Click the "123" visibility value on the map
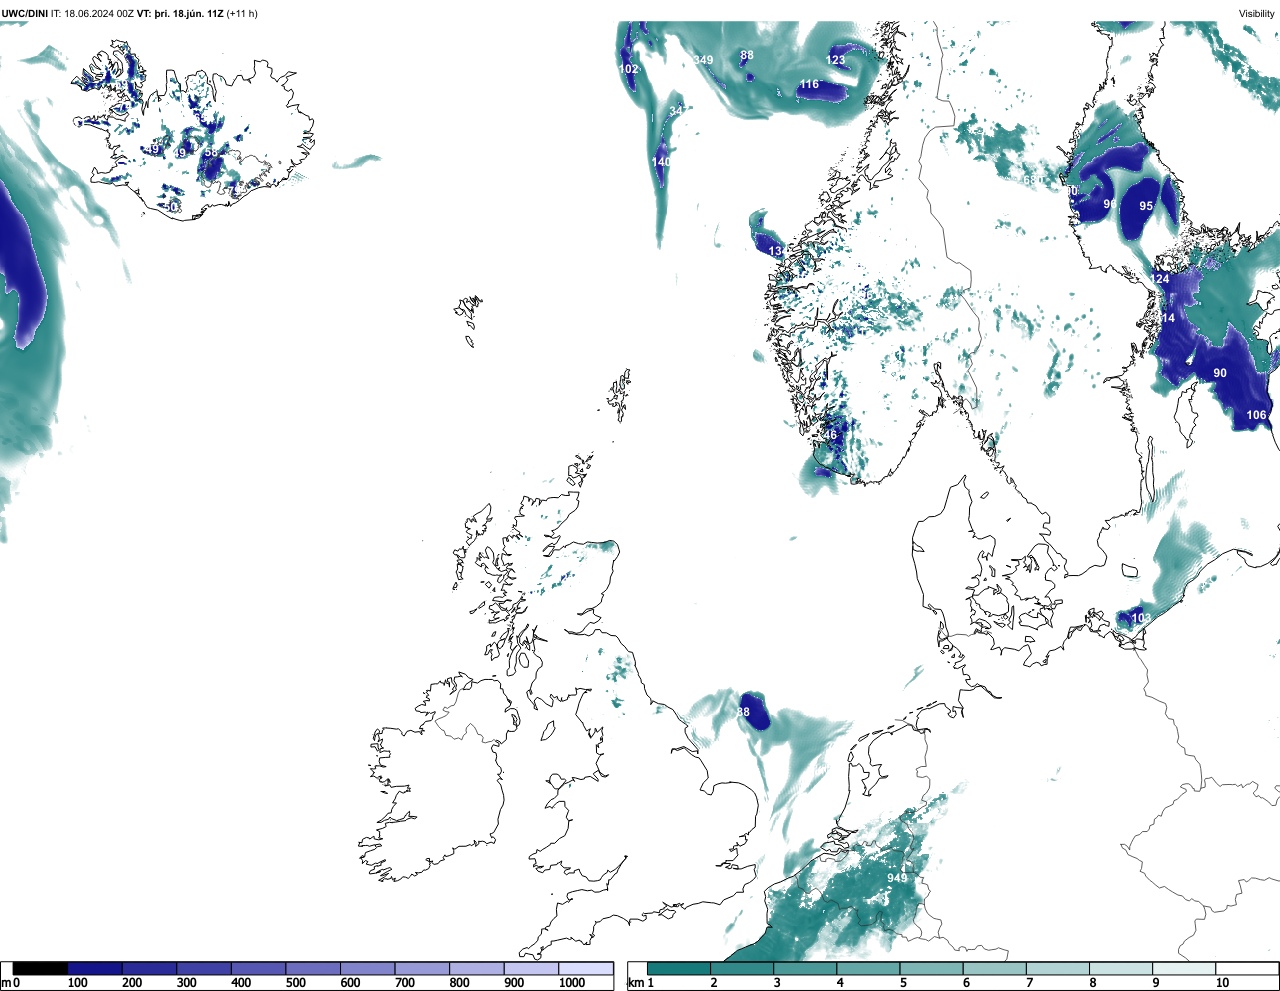This screenshot has width=1280, height=991. click(835, 60)
